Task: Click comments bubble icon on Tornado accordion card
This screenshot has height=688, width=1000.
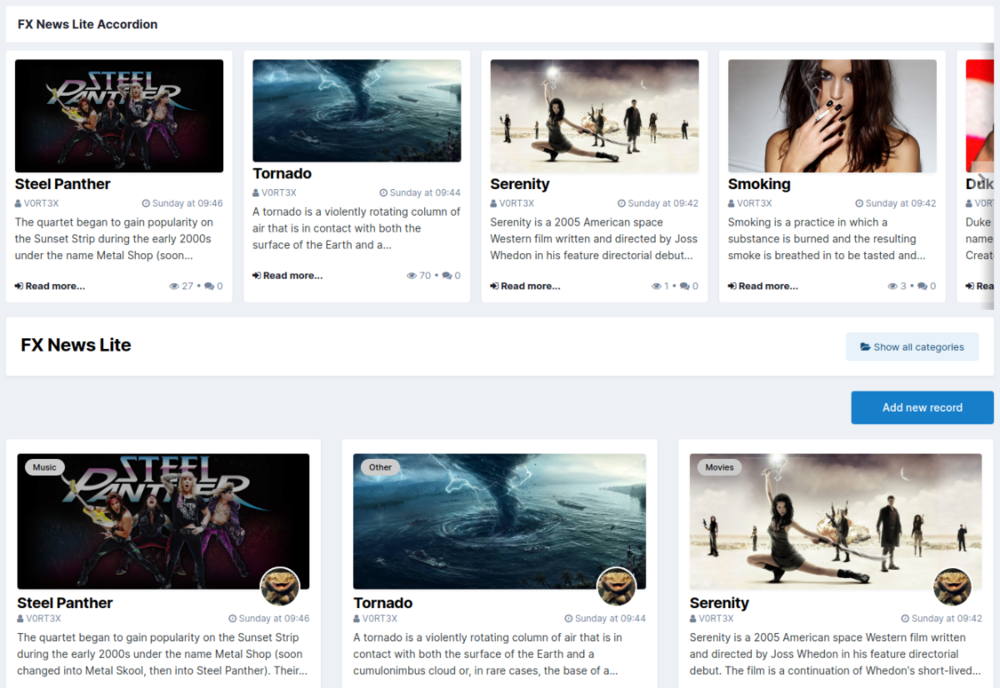Action: [446, 275]
